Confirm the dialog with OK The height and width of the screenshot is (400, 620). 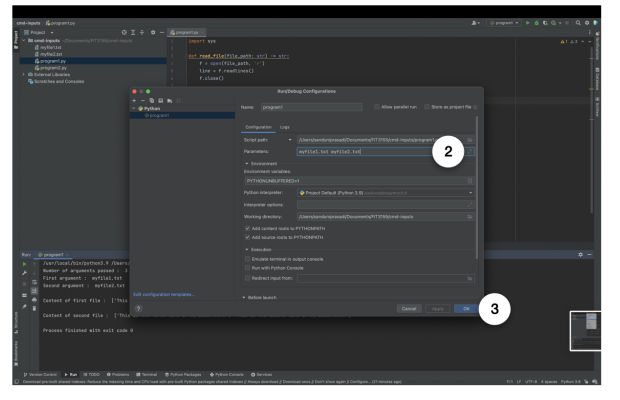[466, 309]
